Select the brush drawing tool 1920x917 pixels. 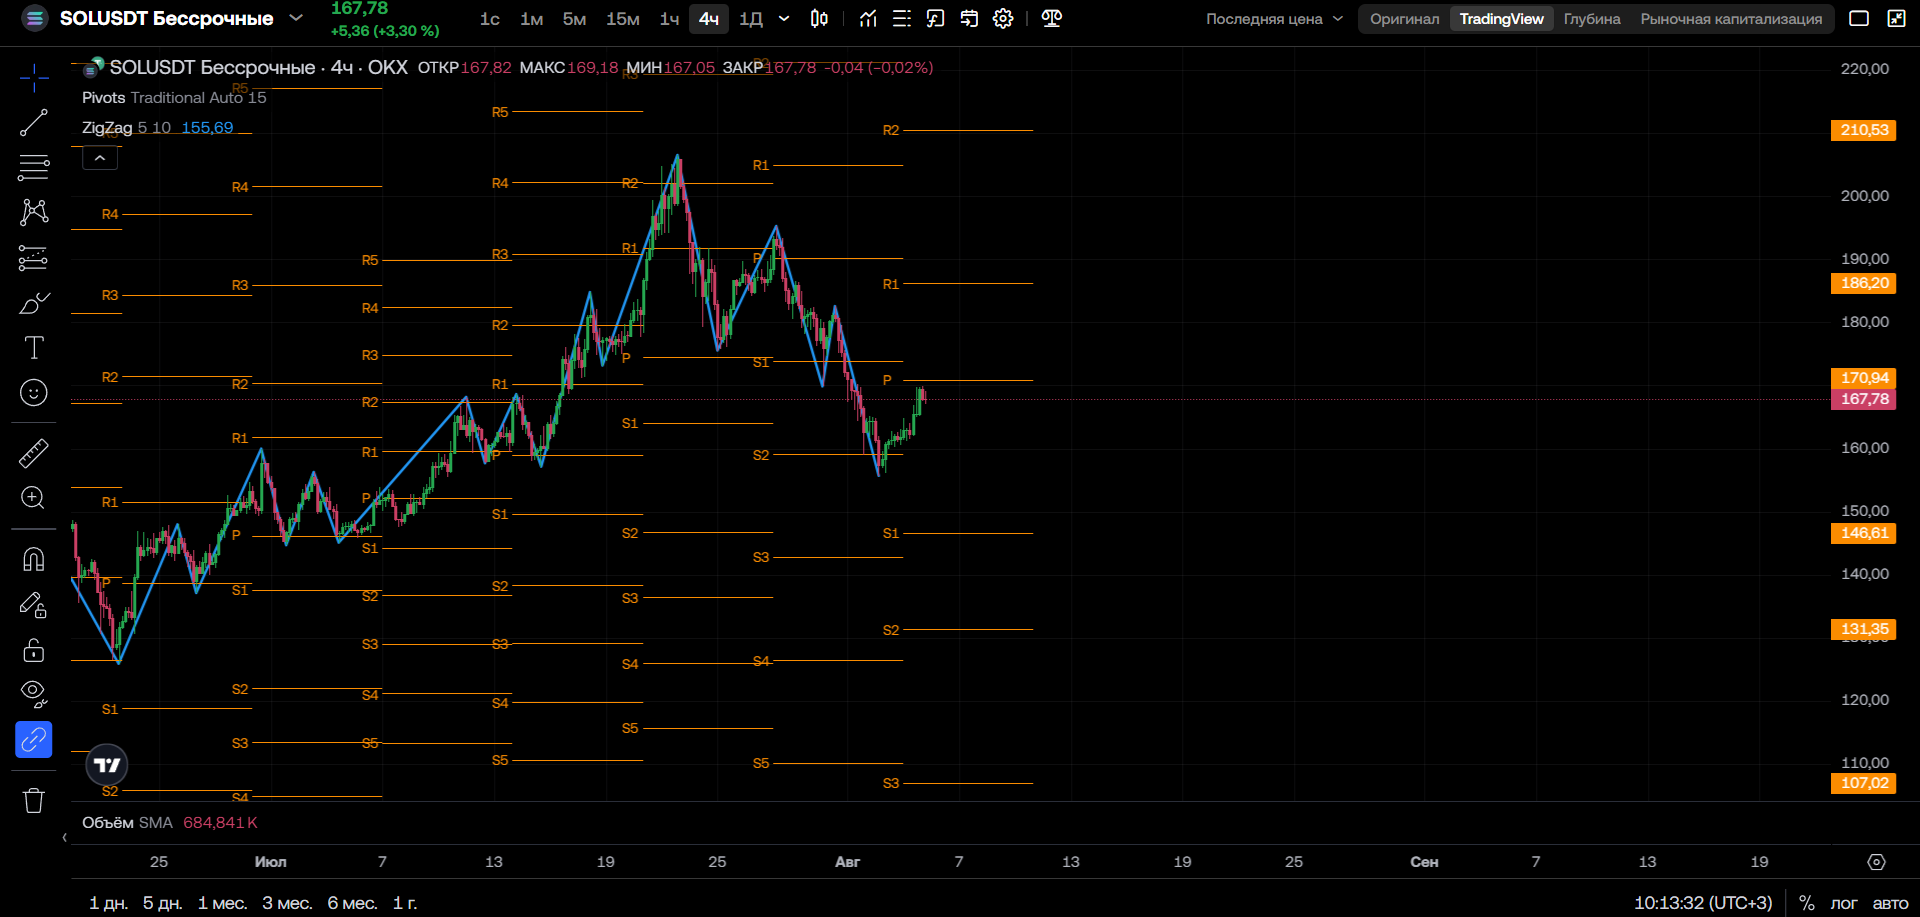click(34, 303)
